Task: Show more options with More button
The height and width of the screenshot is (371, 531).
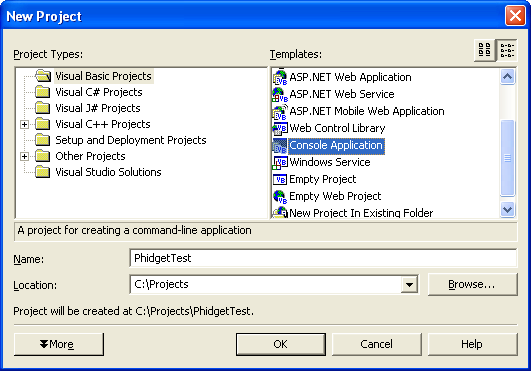Action: point(59,344)
